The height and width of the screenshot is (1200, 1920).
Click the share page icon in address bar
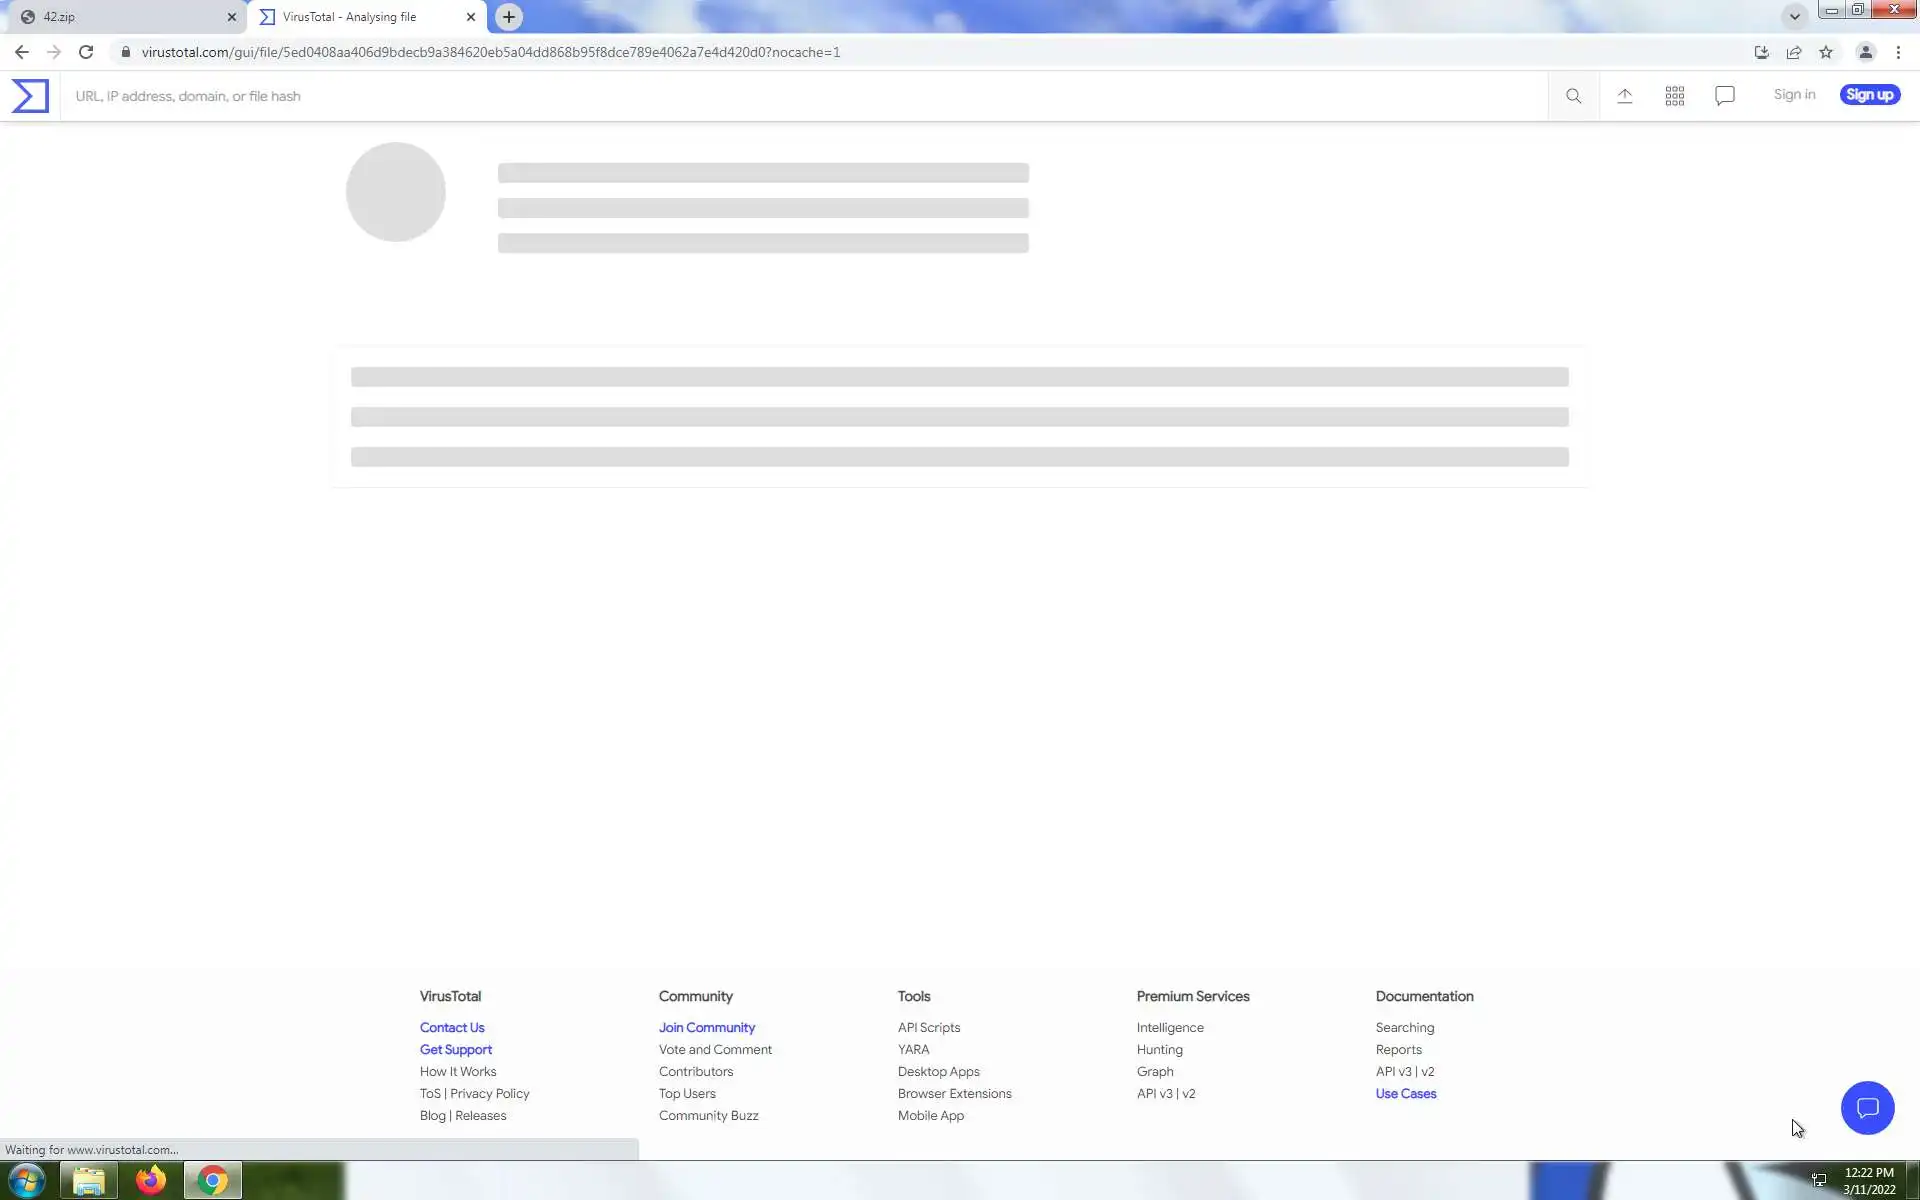click(1794, 52)
